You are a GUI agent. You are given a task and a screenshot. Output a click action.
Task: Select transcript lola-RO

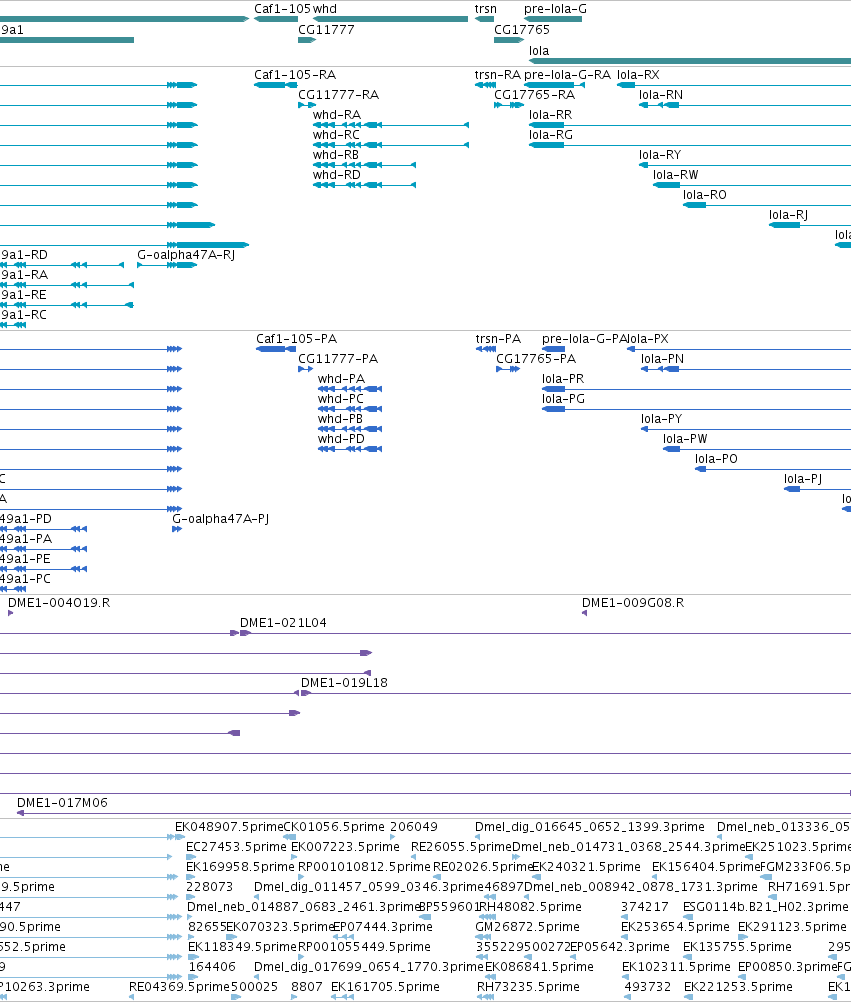[x=705, y=195]
